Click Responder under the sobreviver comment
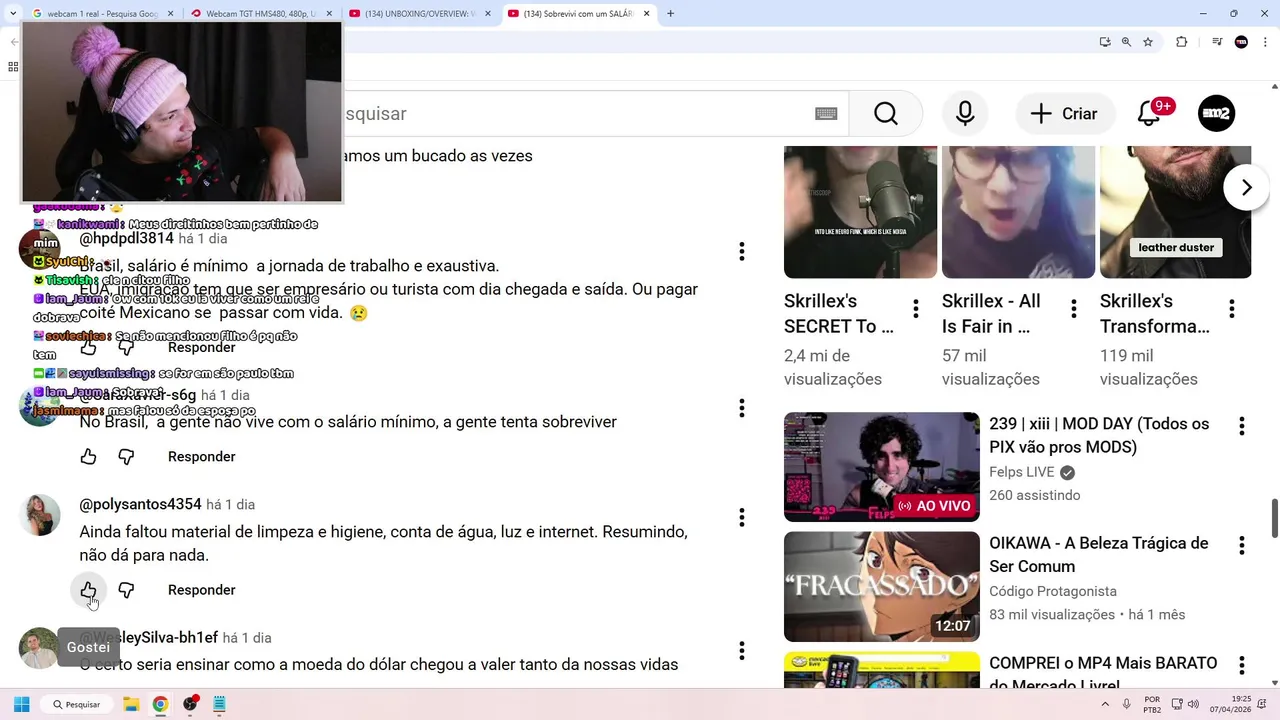The height and width of the screenshot is (720, 1280). pyautogui.click(x=201, y=457)
